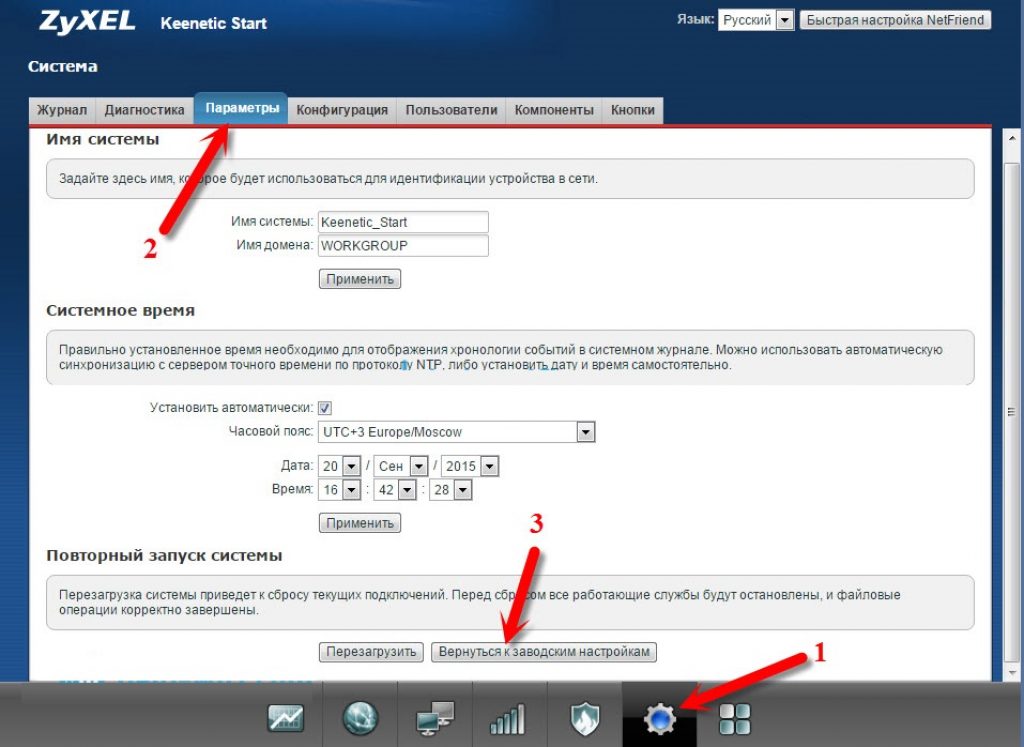Click the scrollbar up arrow
Viewport: 1024px width, 747px height.
pos(1012,138)
